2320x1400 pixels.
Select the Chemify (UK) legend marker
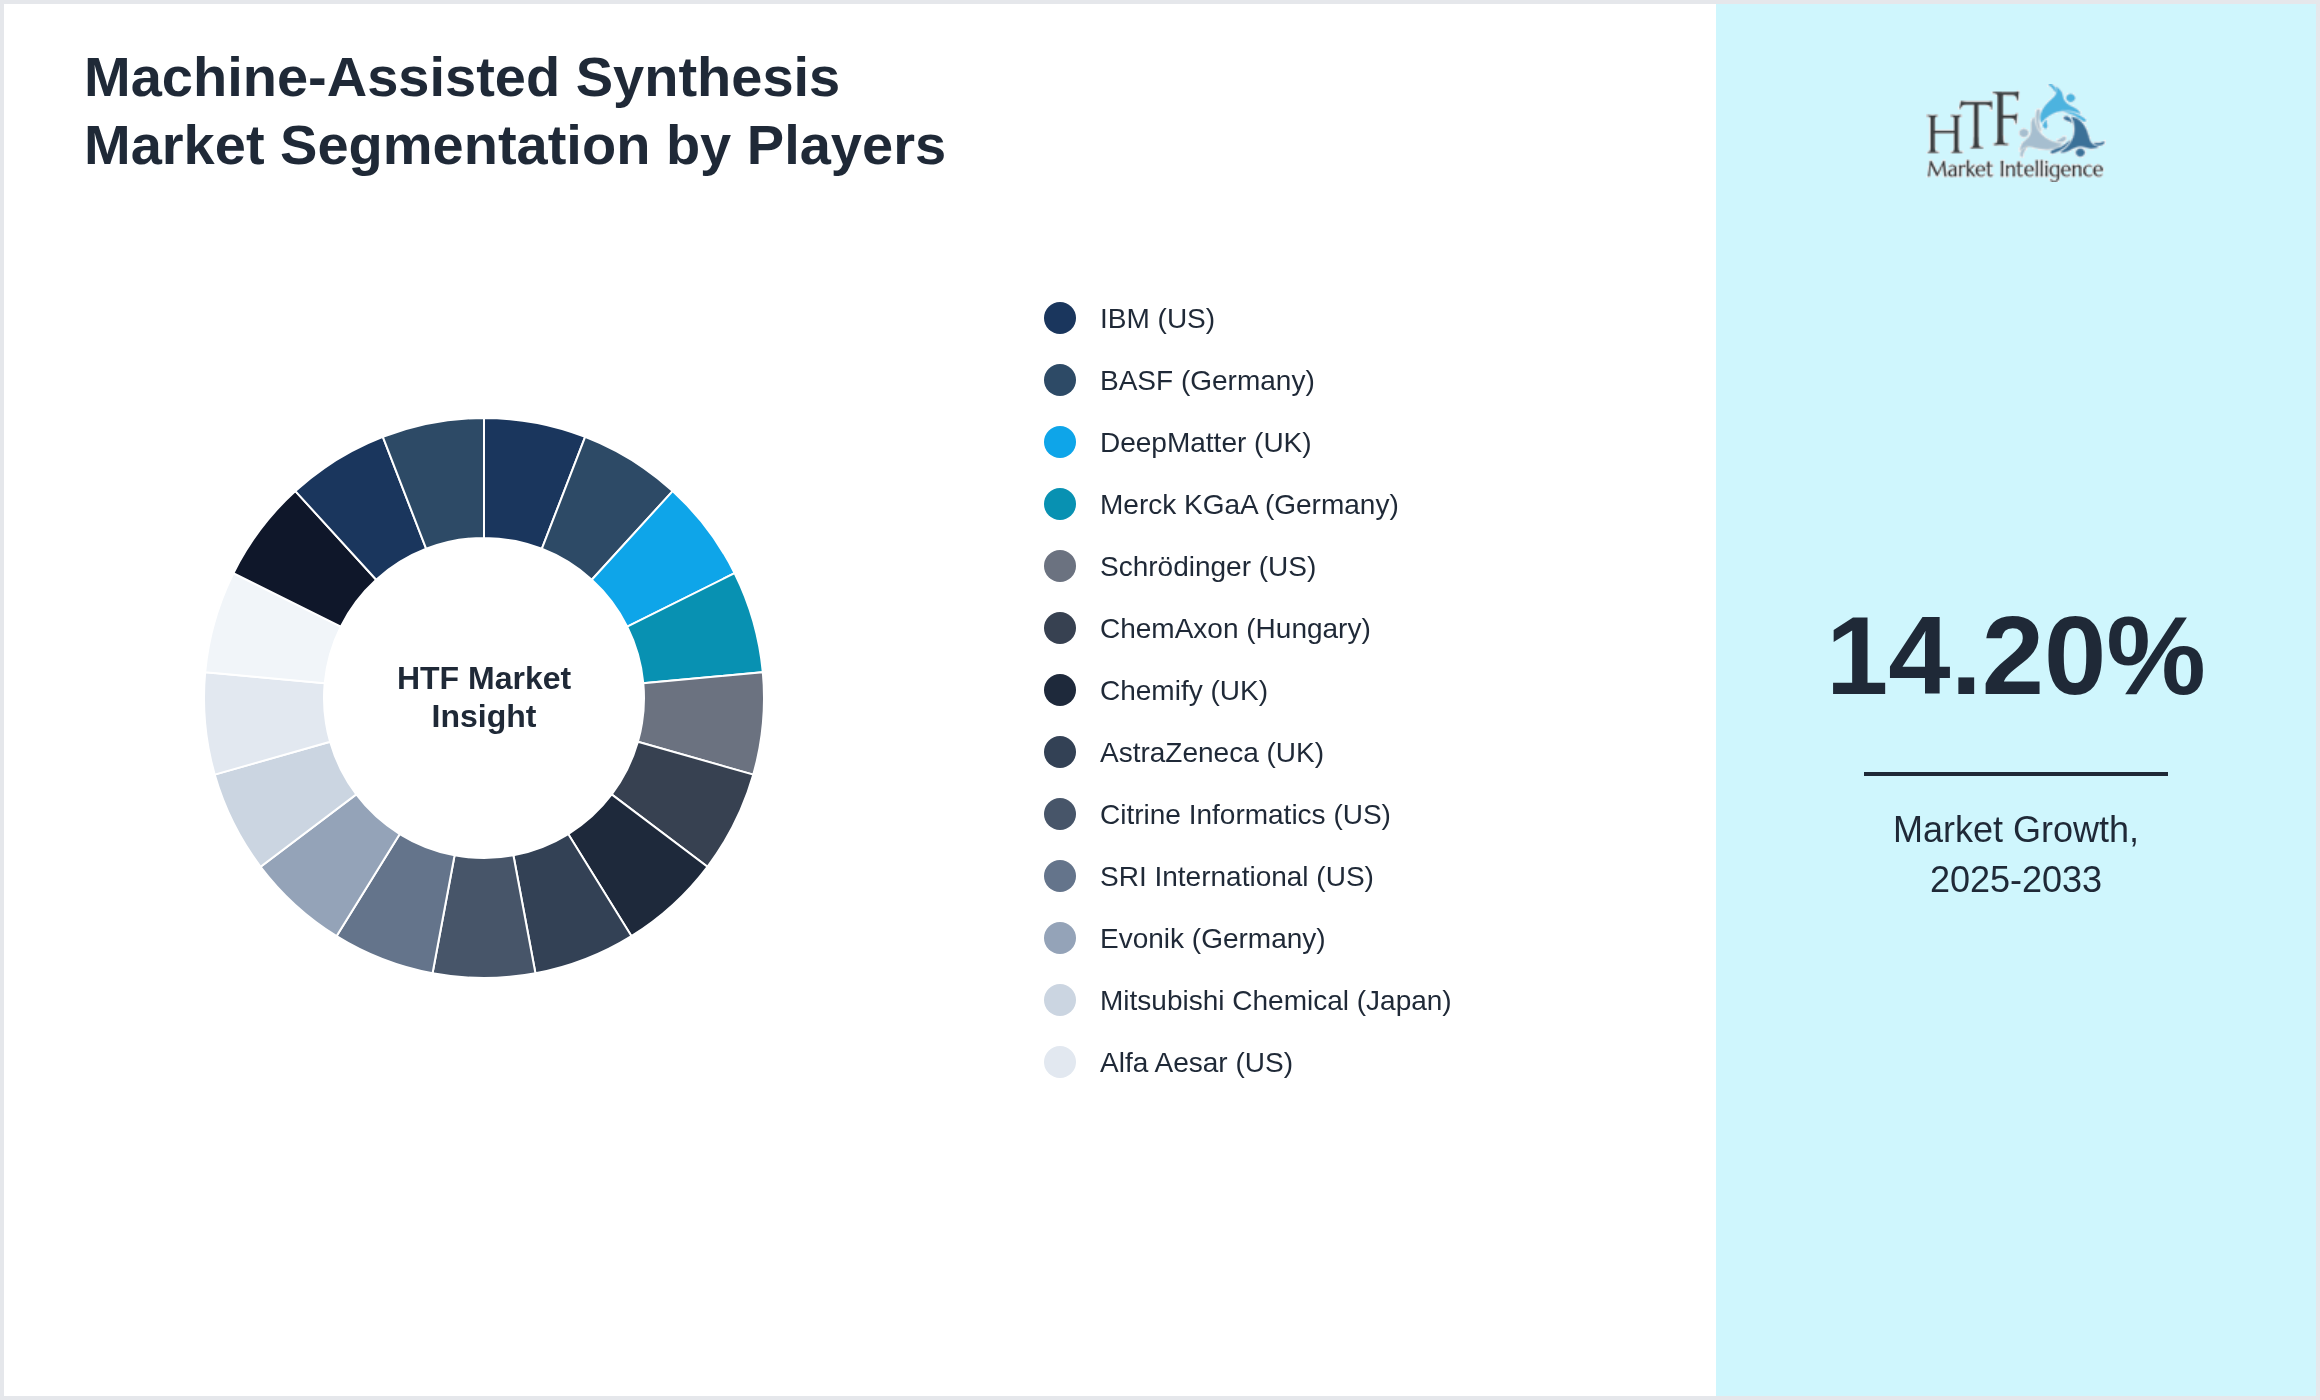pos(1058,690)
